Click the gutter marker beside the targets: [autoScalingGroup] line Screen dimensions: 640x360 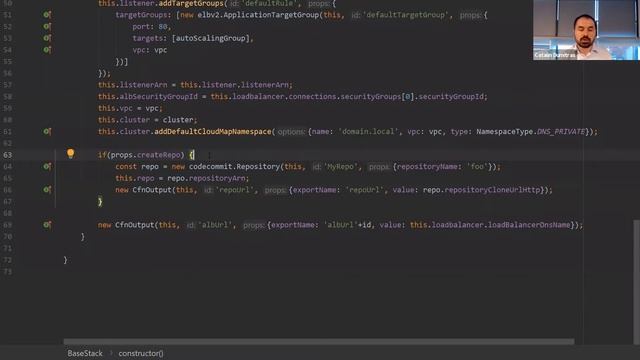pyautogui.click(x=47, y=38)
